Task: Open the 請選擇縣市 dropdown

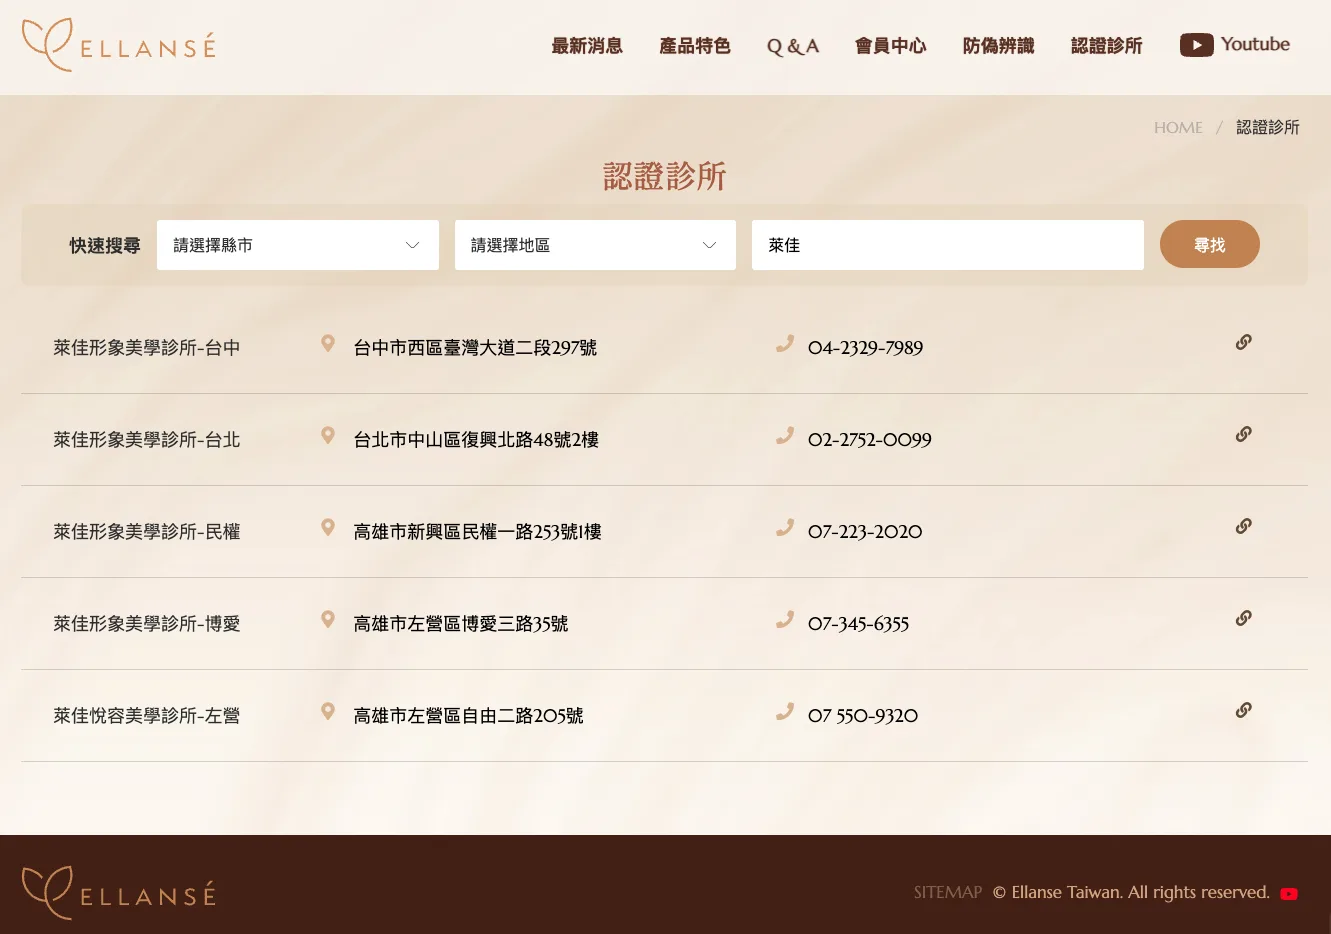Action: click(297, 244)
